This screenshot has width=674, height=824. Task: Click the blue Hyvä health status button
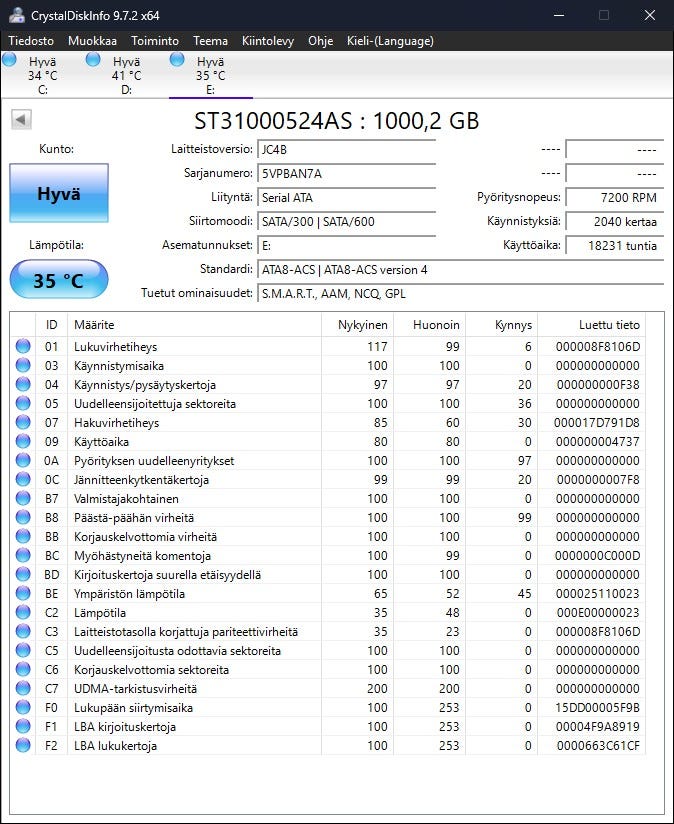(x=59, y=194)
